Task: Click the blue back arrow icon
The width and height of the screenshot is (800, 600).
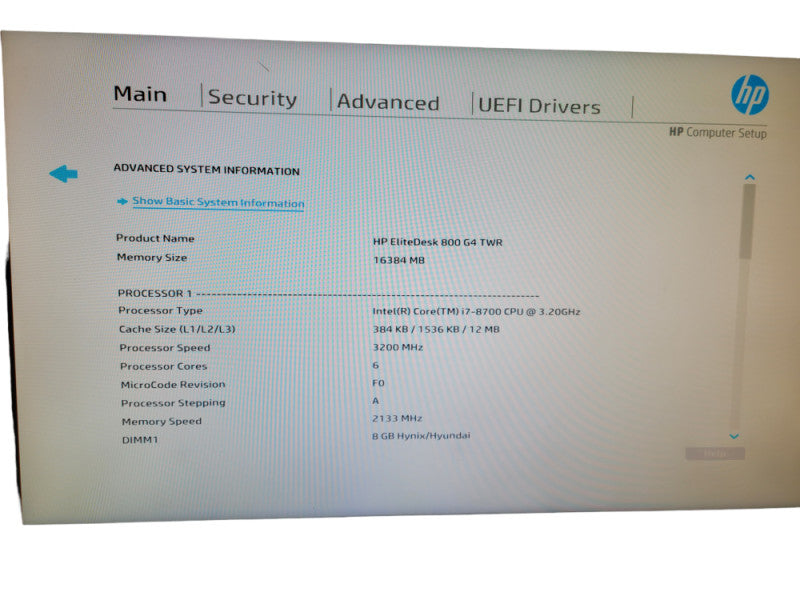Action: click(63, 173)
